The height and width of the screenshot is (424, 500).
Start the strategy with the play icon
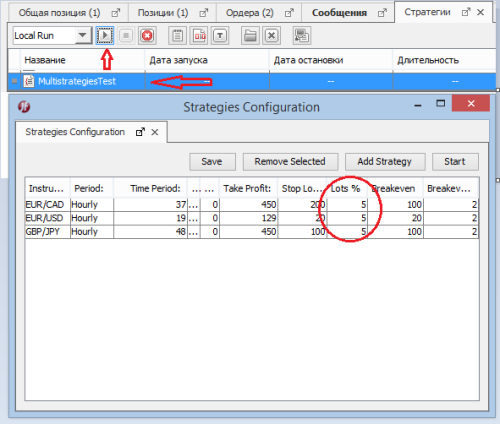105,35
